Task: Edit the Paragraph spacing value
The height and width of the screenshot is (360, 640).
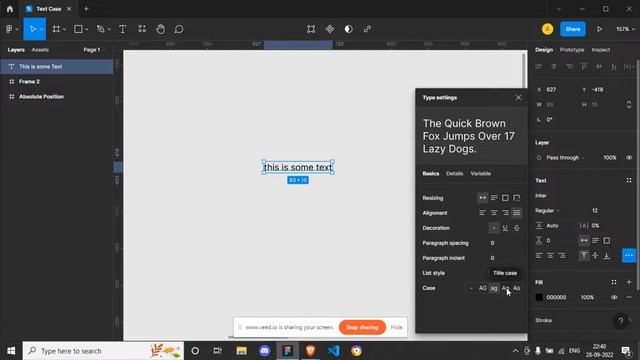Action: click(x=492, y=243)
